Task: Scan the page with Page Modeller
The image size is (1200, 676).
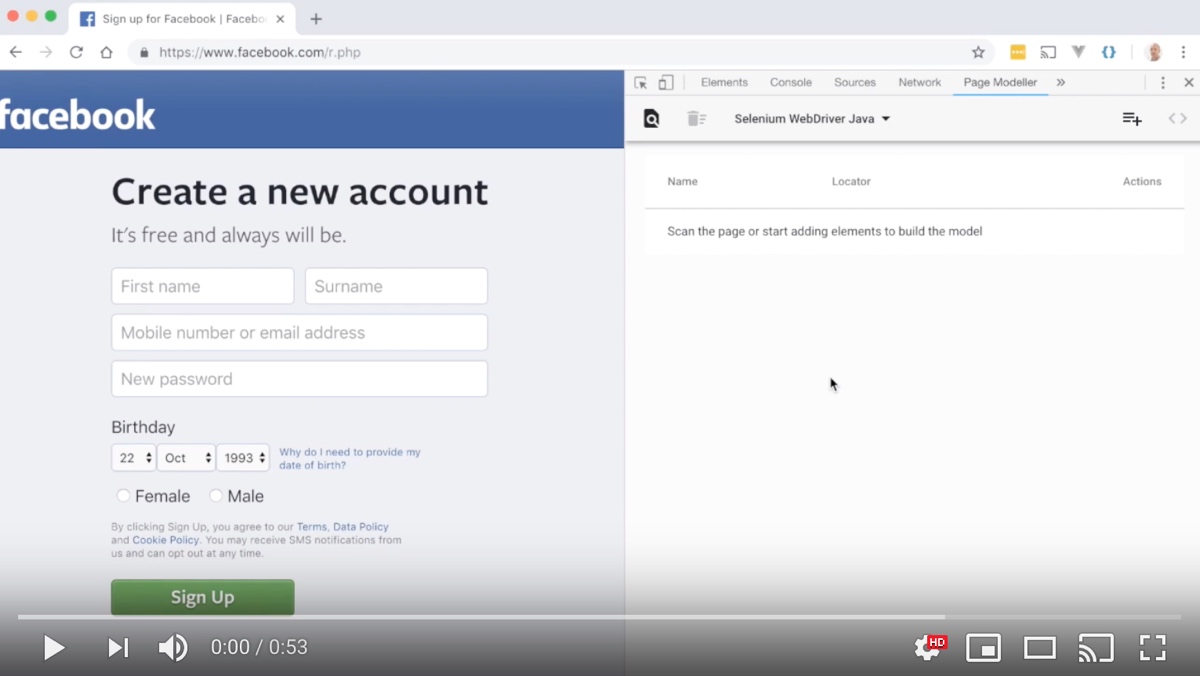Action: click(651, 119)
